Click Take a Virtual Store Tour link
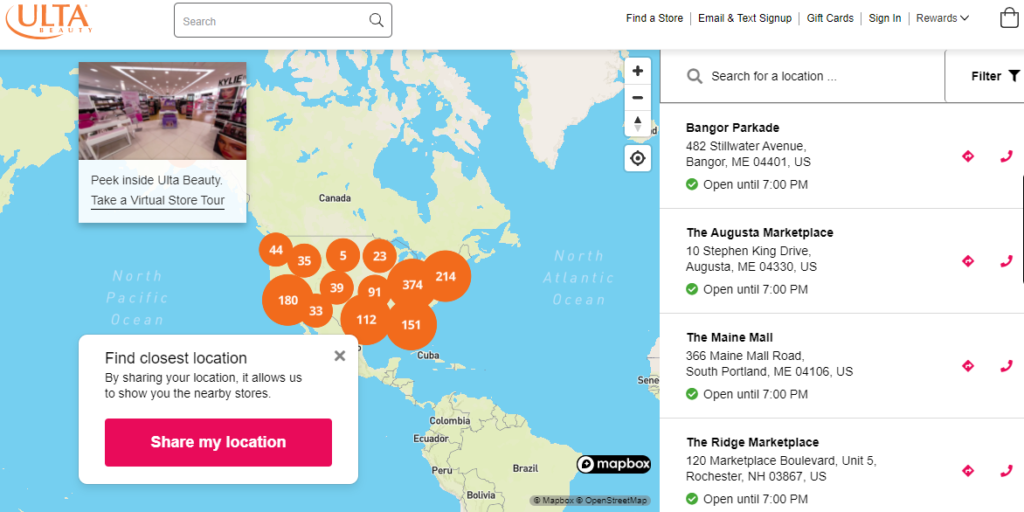 157,200
